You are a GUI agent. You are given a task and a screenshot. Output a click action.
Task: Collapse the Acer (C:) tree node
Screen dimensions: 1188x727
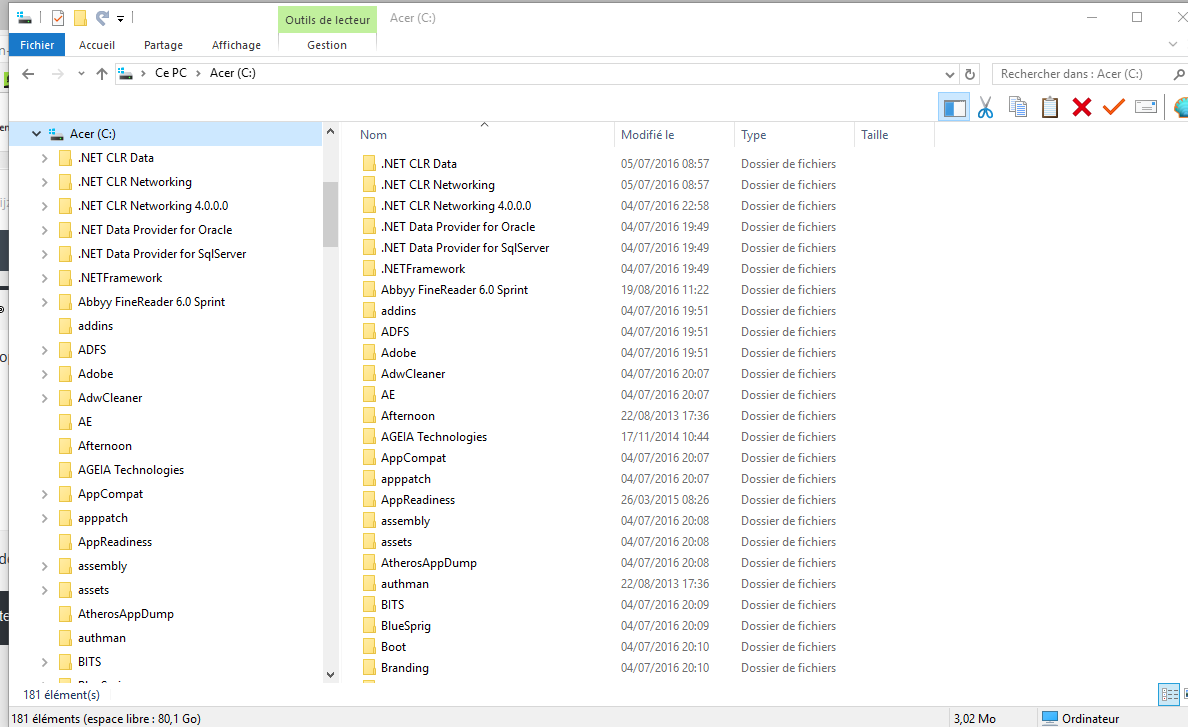(x=36, y=134)
